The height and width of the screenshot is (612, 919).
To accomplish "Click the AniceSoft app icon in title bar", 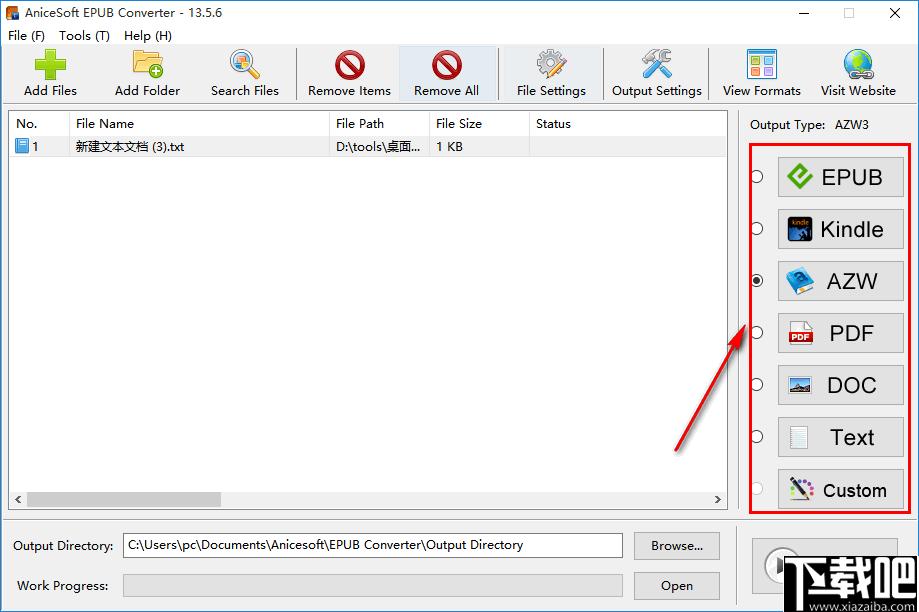I will (x=12, y=13).
